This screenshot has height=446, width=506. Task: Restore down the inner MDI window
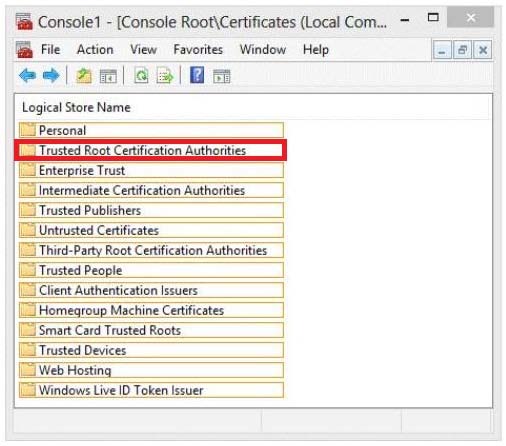click(x=462, y=50)
